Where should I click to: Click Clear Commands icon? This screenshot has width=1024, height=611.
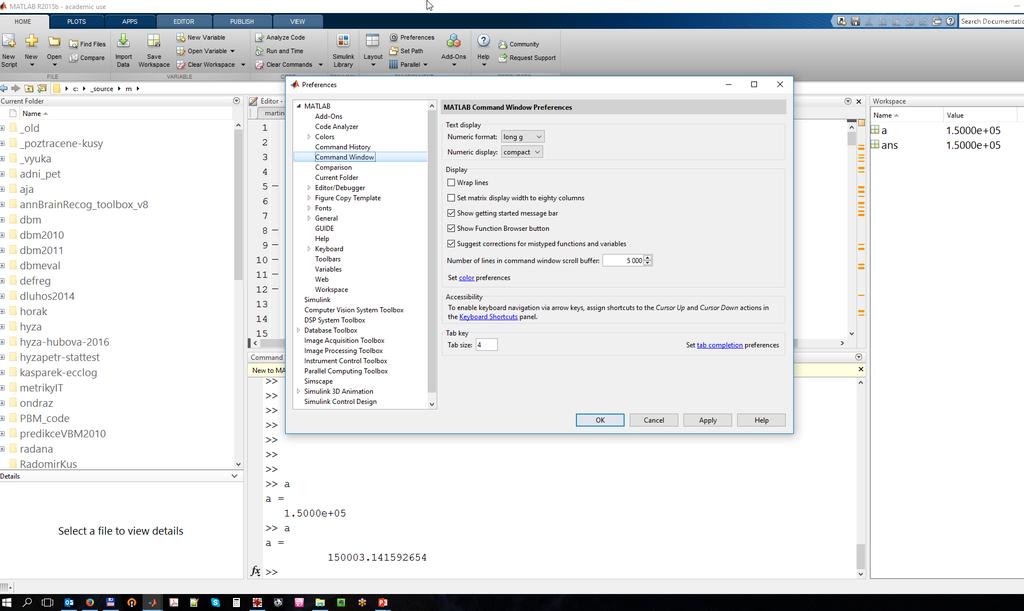tap(259, 65)
